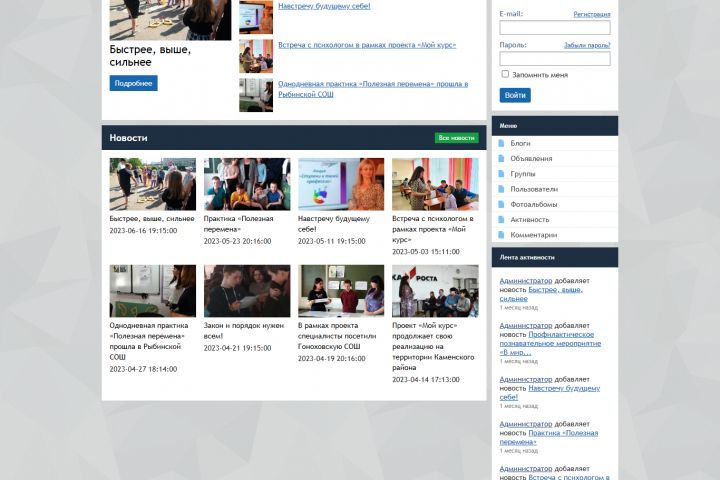The height and width of the screenshot is (480, 720).
Task: Click the green Все новости button
Action: [x=456, y=138]
